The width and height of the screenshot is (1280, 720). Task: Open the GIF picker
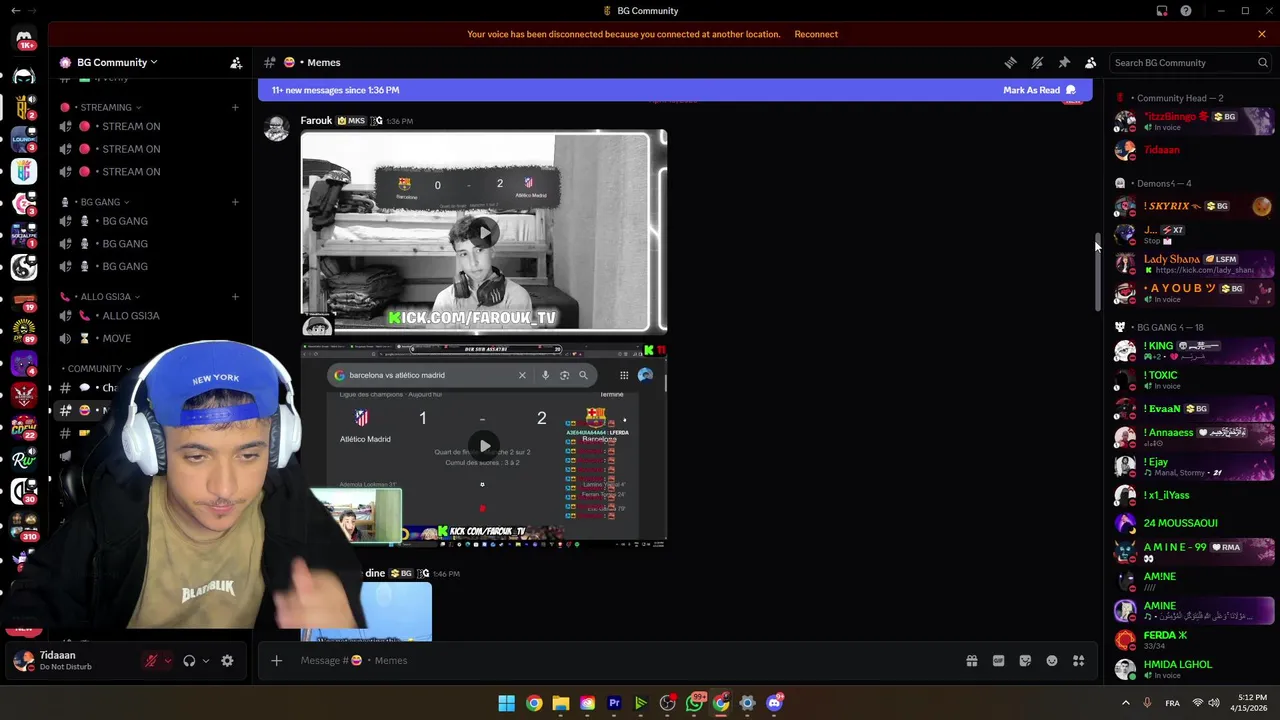click(x=998, y=660)
